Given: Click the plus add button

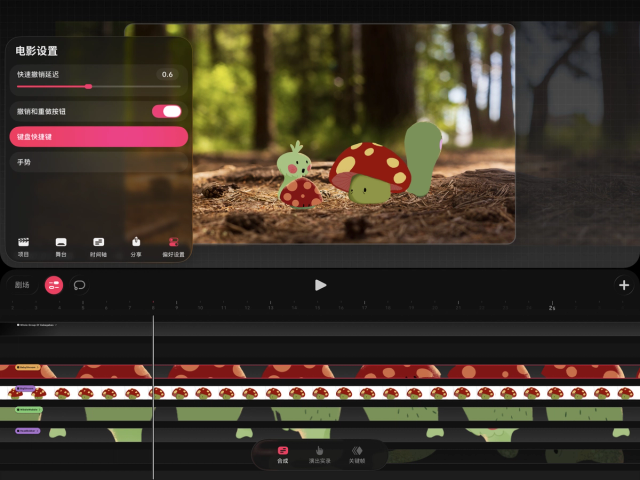Looking at the screenshot, I should 624,285.
